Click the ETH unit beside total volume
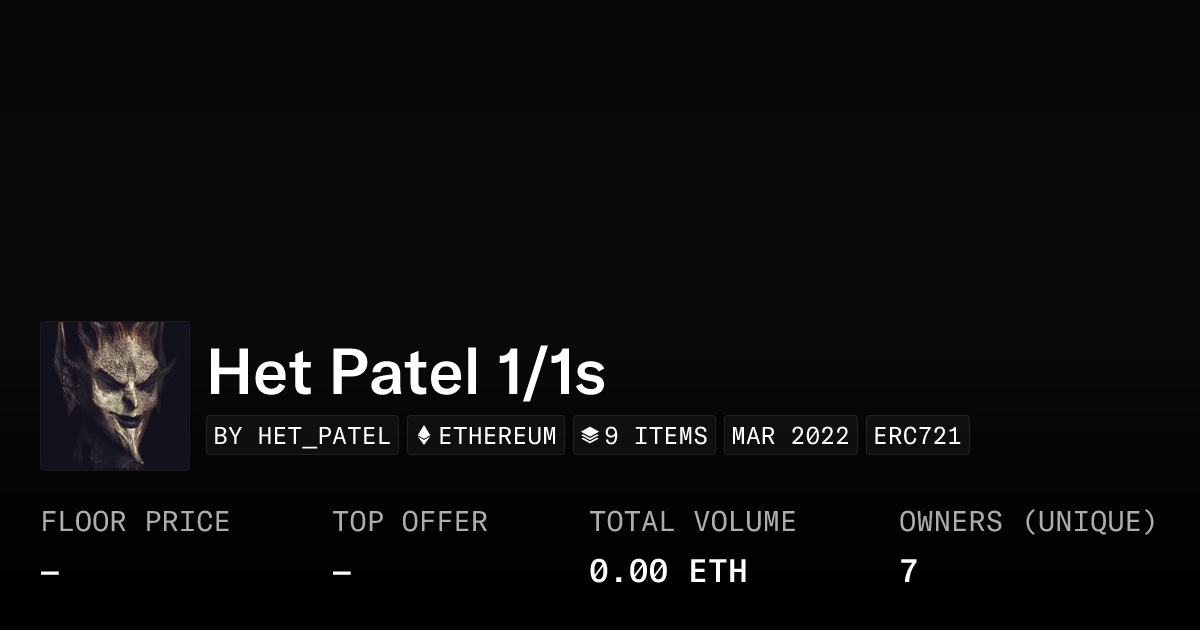The width and height of the screenshot is (1200, 630). pos(718,572)
